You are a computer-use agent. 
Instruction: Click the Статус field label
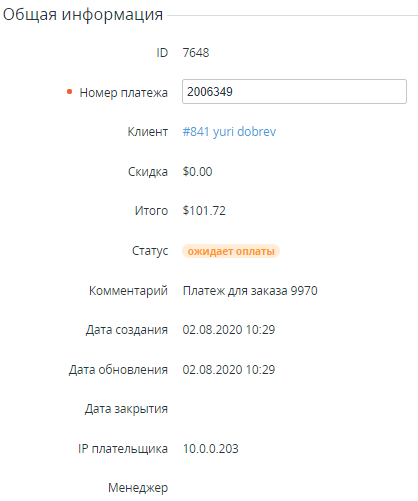click(150, 251)
